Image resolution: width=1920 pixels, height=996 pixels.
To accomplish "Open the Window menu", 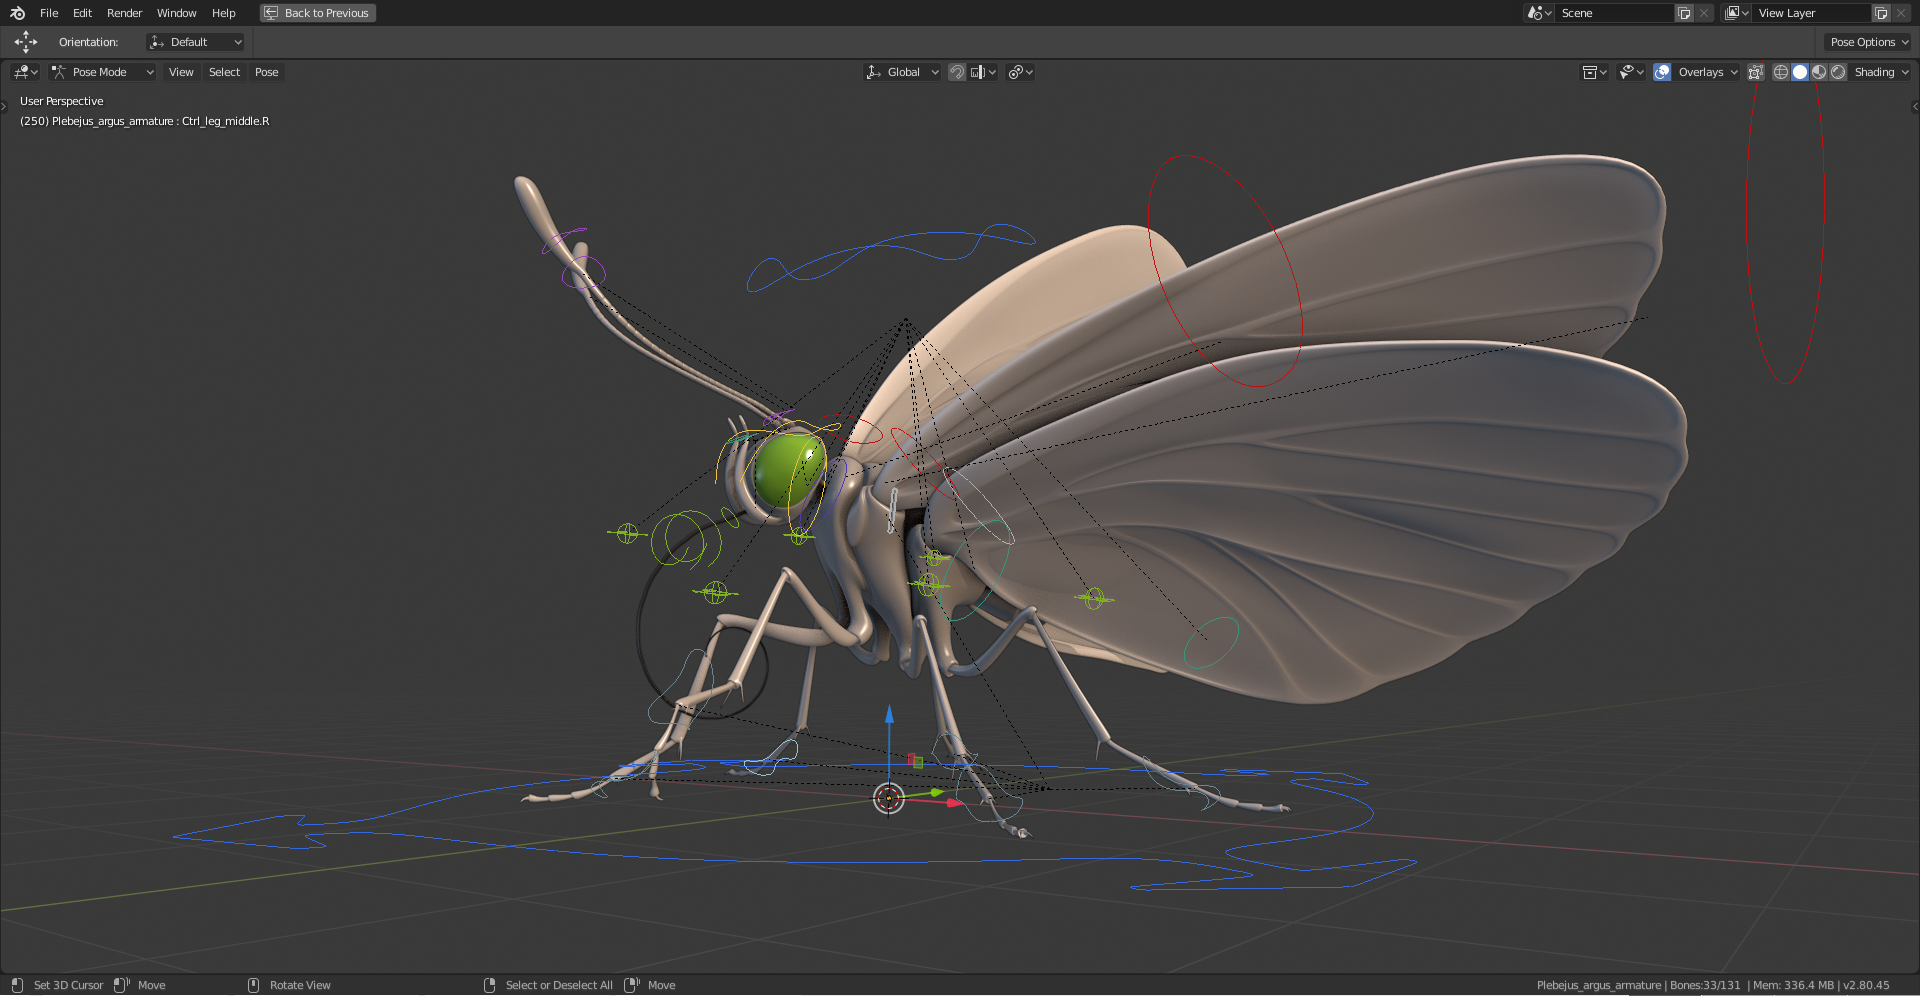I will 176,13.
